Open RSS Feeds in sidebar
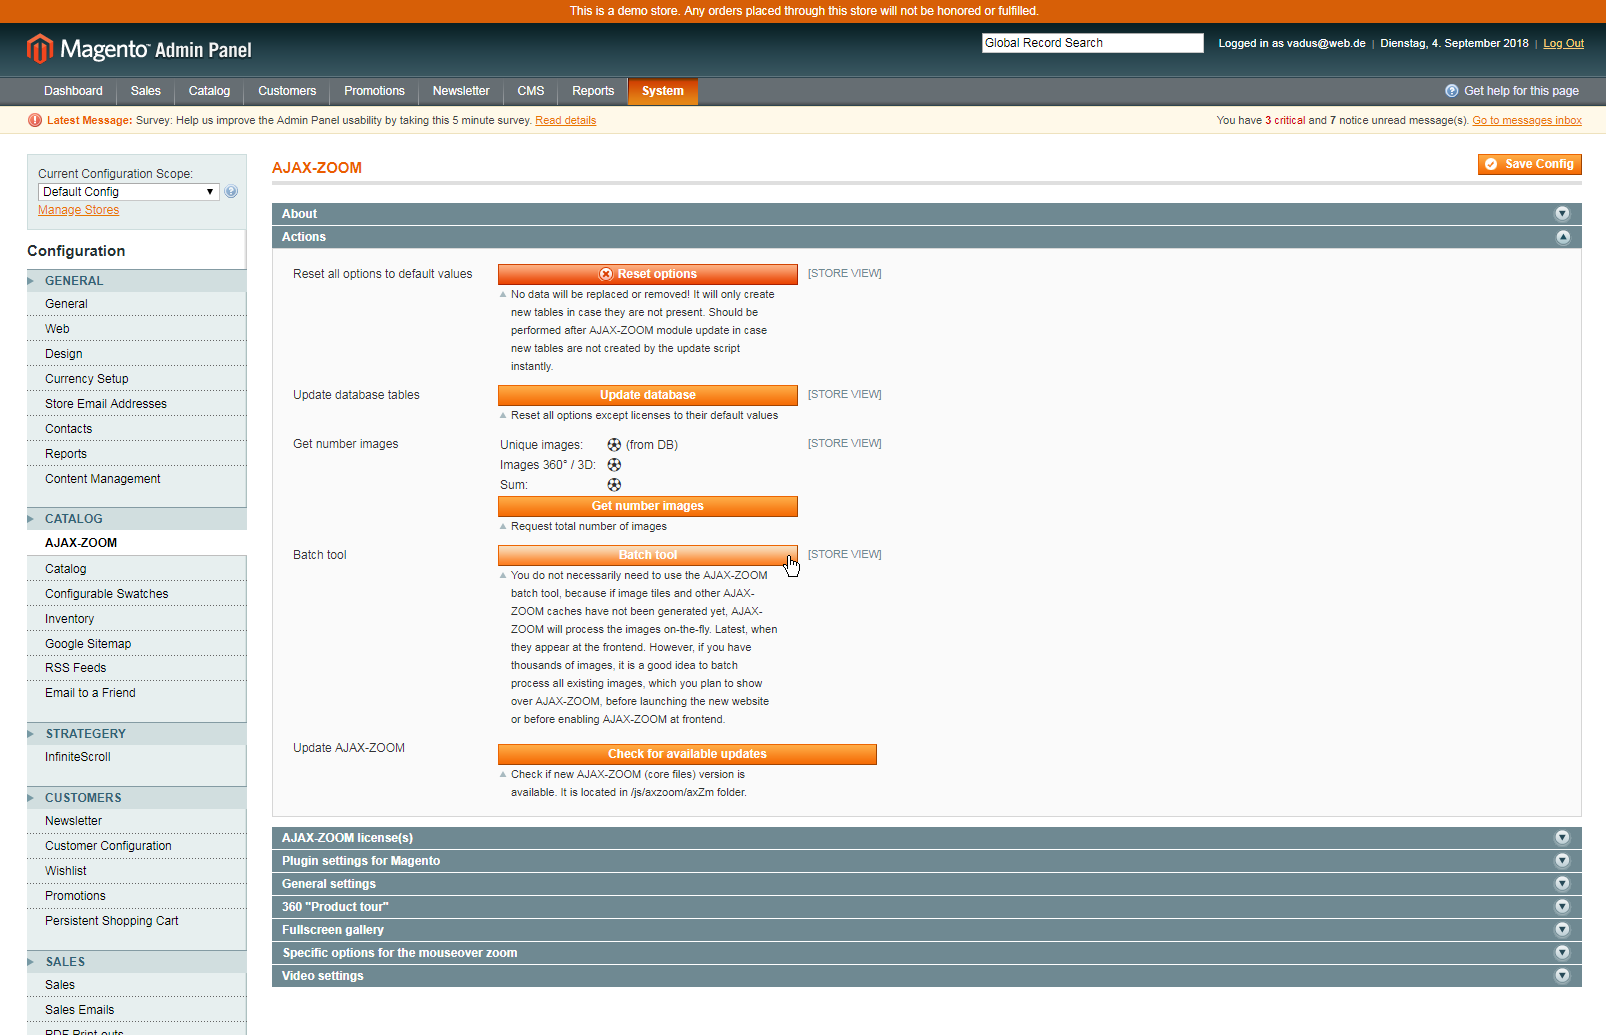Viewport: 1606px width, 1035px height. pos(136,668)
